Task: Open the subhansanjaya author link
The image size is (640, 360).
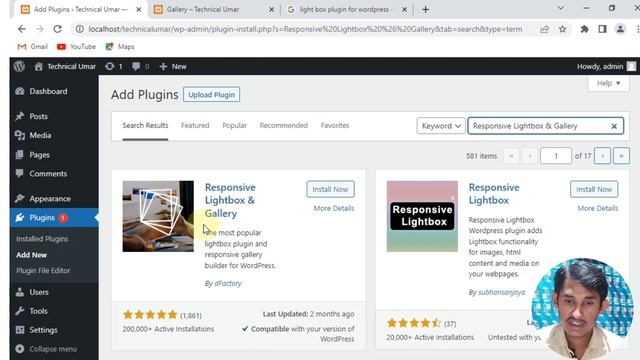Action: click(502, 292)
